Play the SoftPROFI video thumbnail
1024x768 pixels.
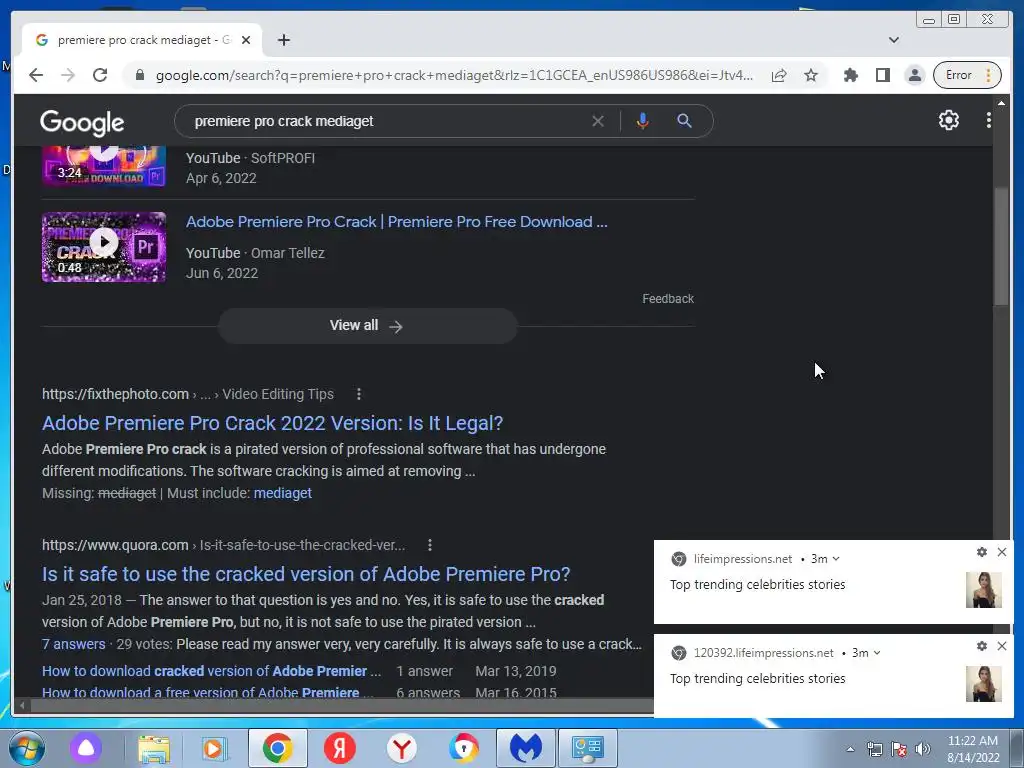pos(104,167)
